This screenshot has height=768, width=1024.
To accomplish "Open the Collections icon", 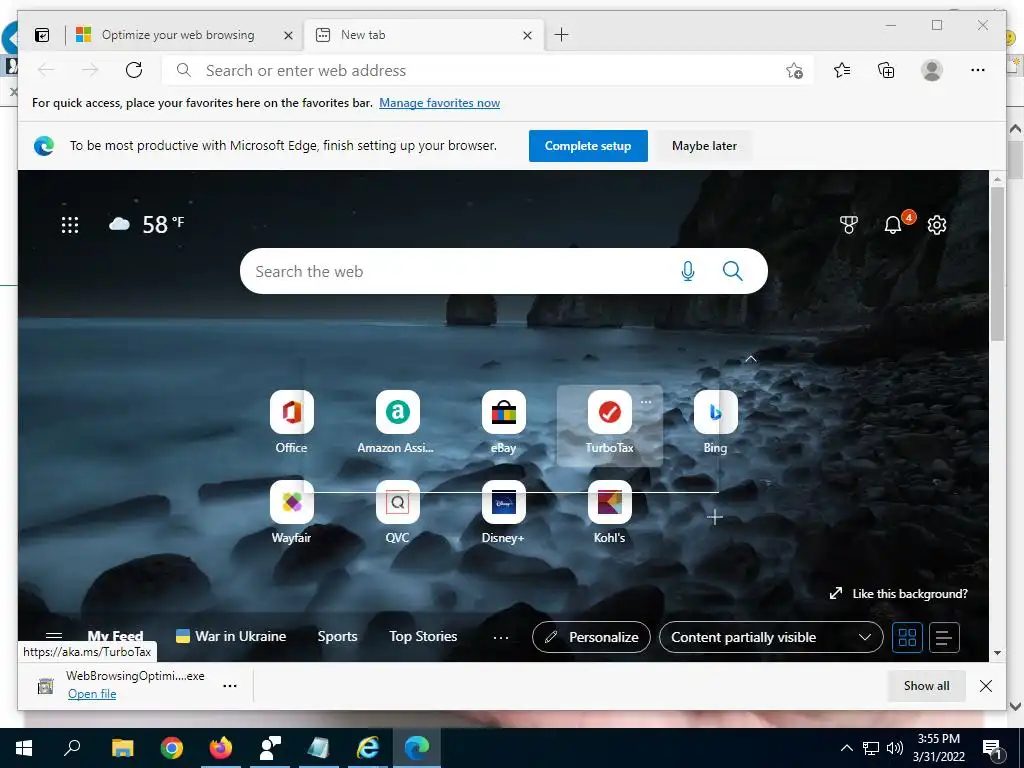I will (886, 70).
